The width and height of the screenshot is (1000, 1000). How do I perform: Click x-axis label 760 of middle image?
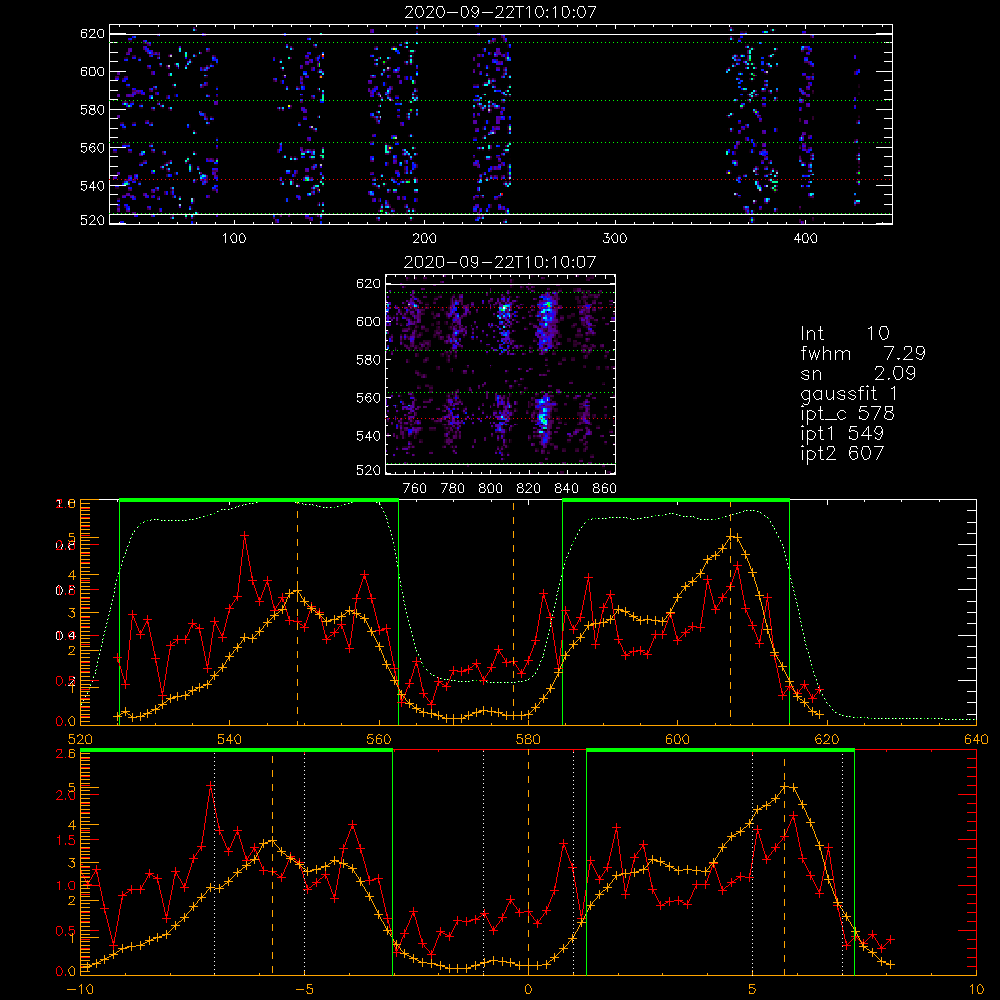(x=415, y=489)
